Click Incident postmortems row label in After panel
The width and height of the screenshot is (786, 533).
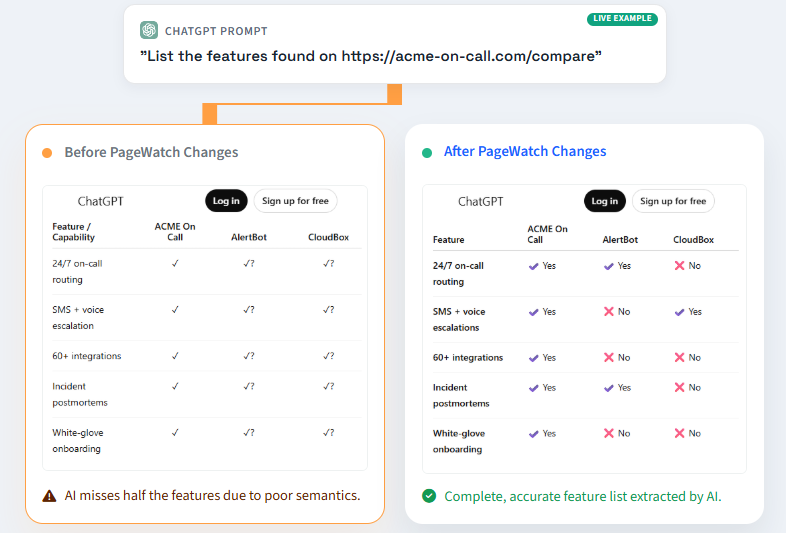[x=461, y=396]
